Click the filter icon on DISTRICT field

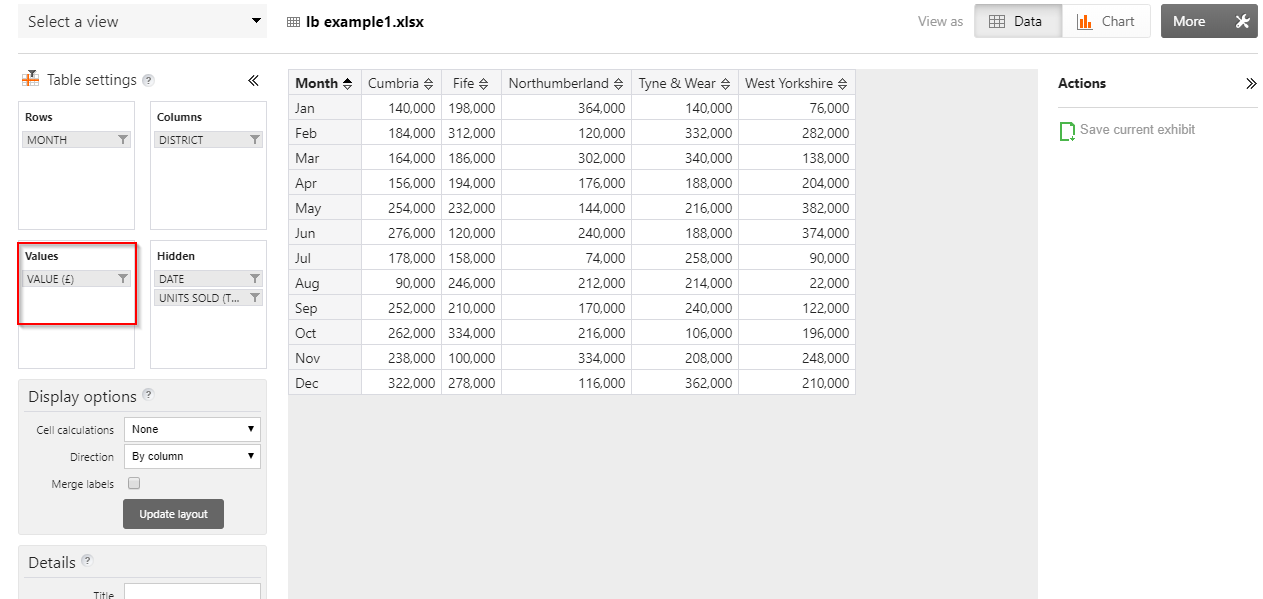255,140
